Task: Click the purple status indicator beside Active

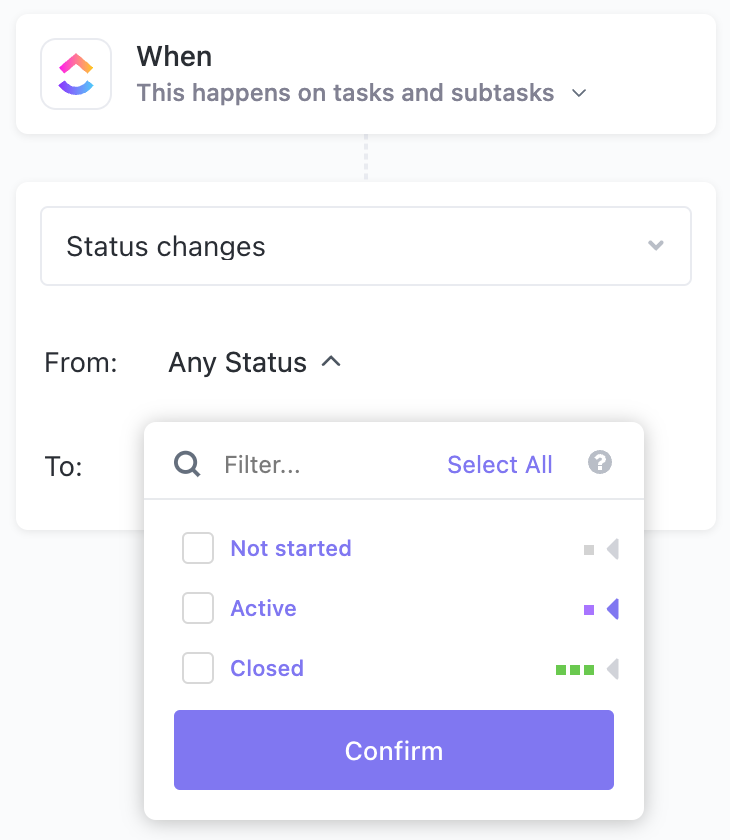Action: point(587,608)
